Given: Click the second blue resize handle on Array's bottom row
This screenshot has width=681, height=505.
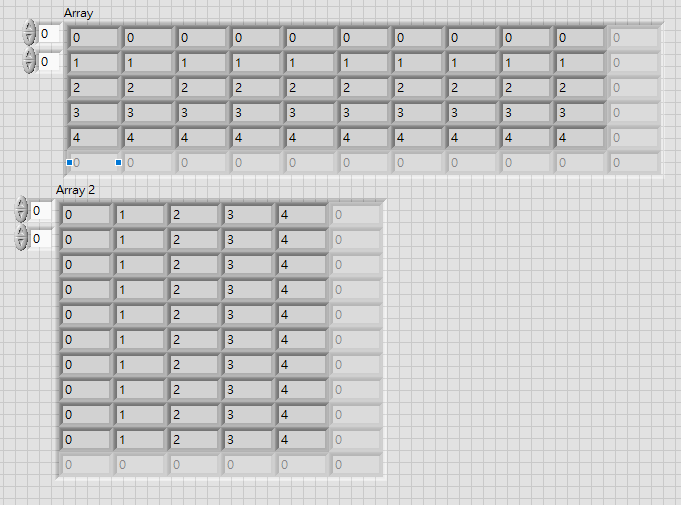Looking at the screenshot, I should pos(118,162).
